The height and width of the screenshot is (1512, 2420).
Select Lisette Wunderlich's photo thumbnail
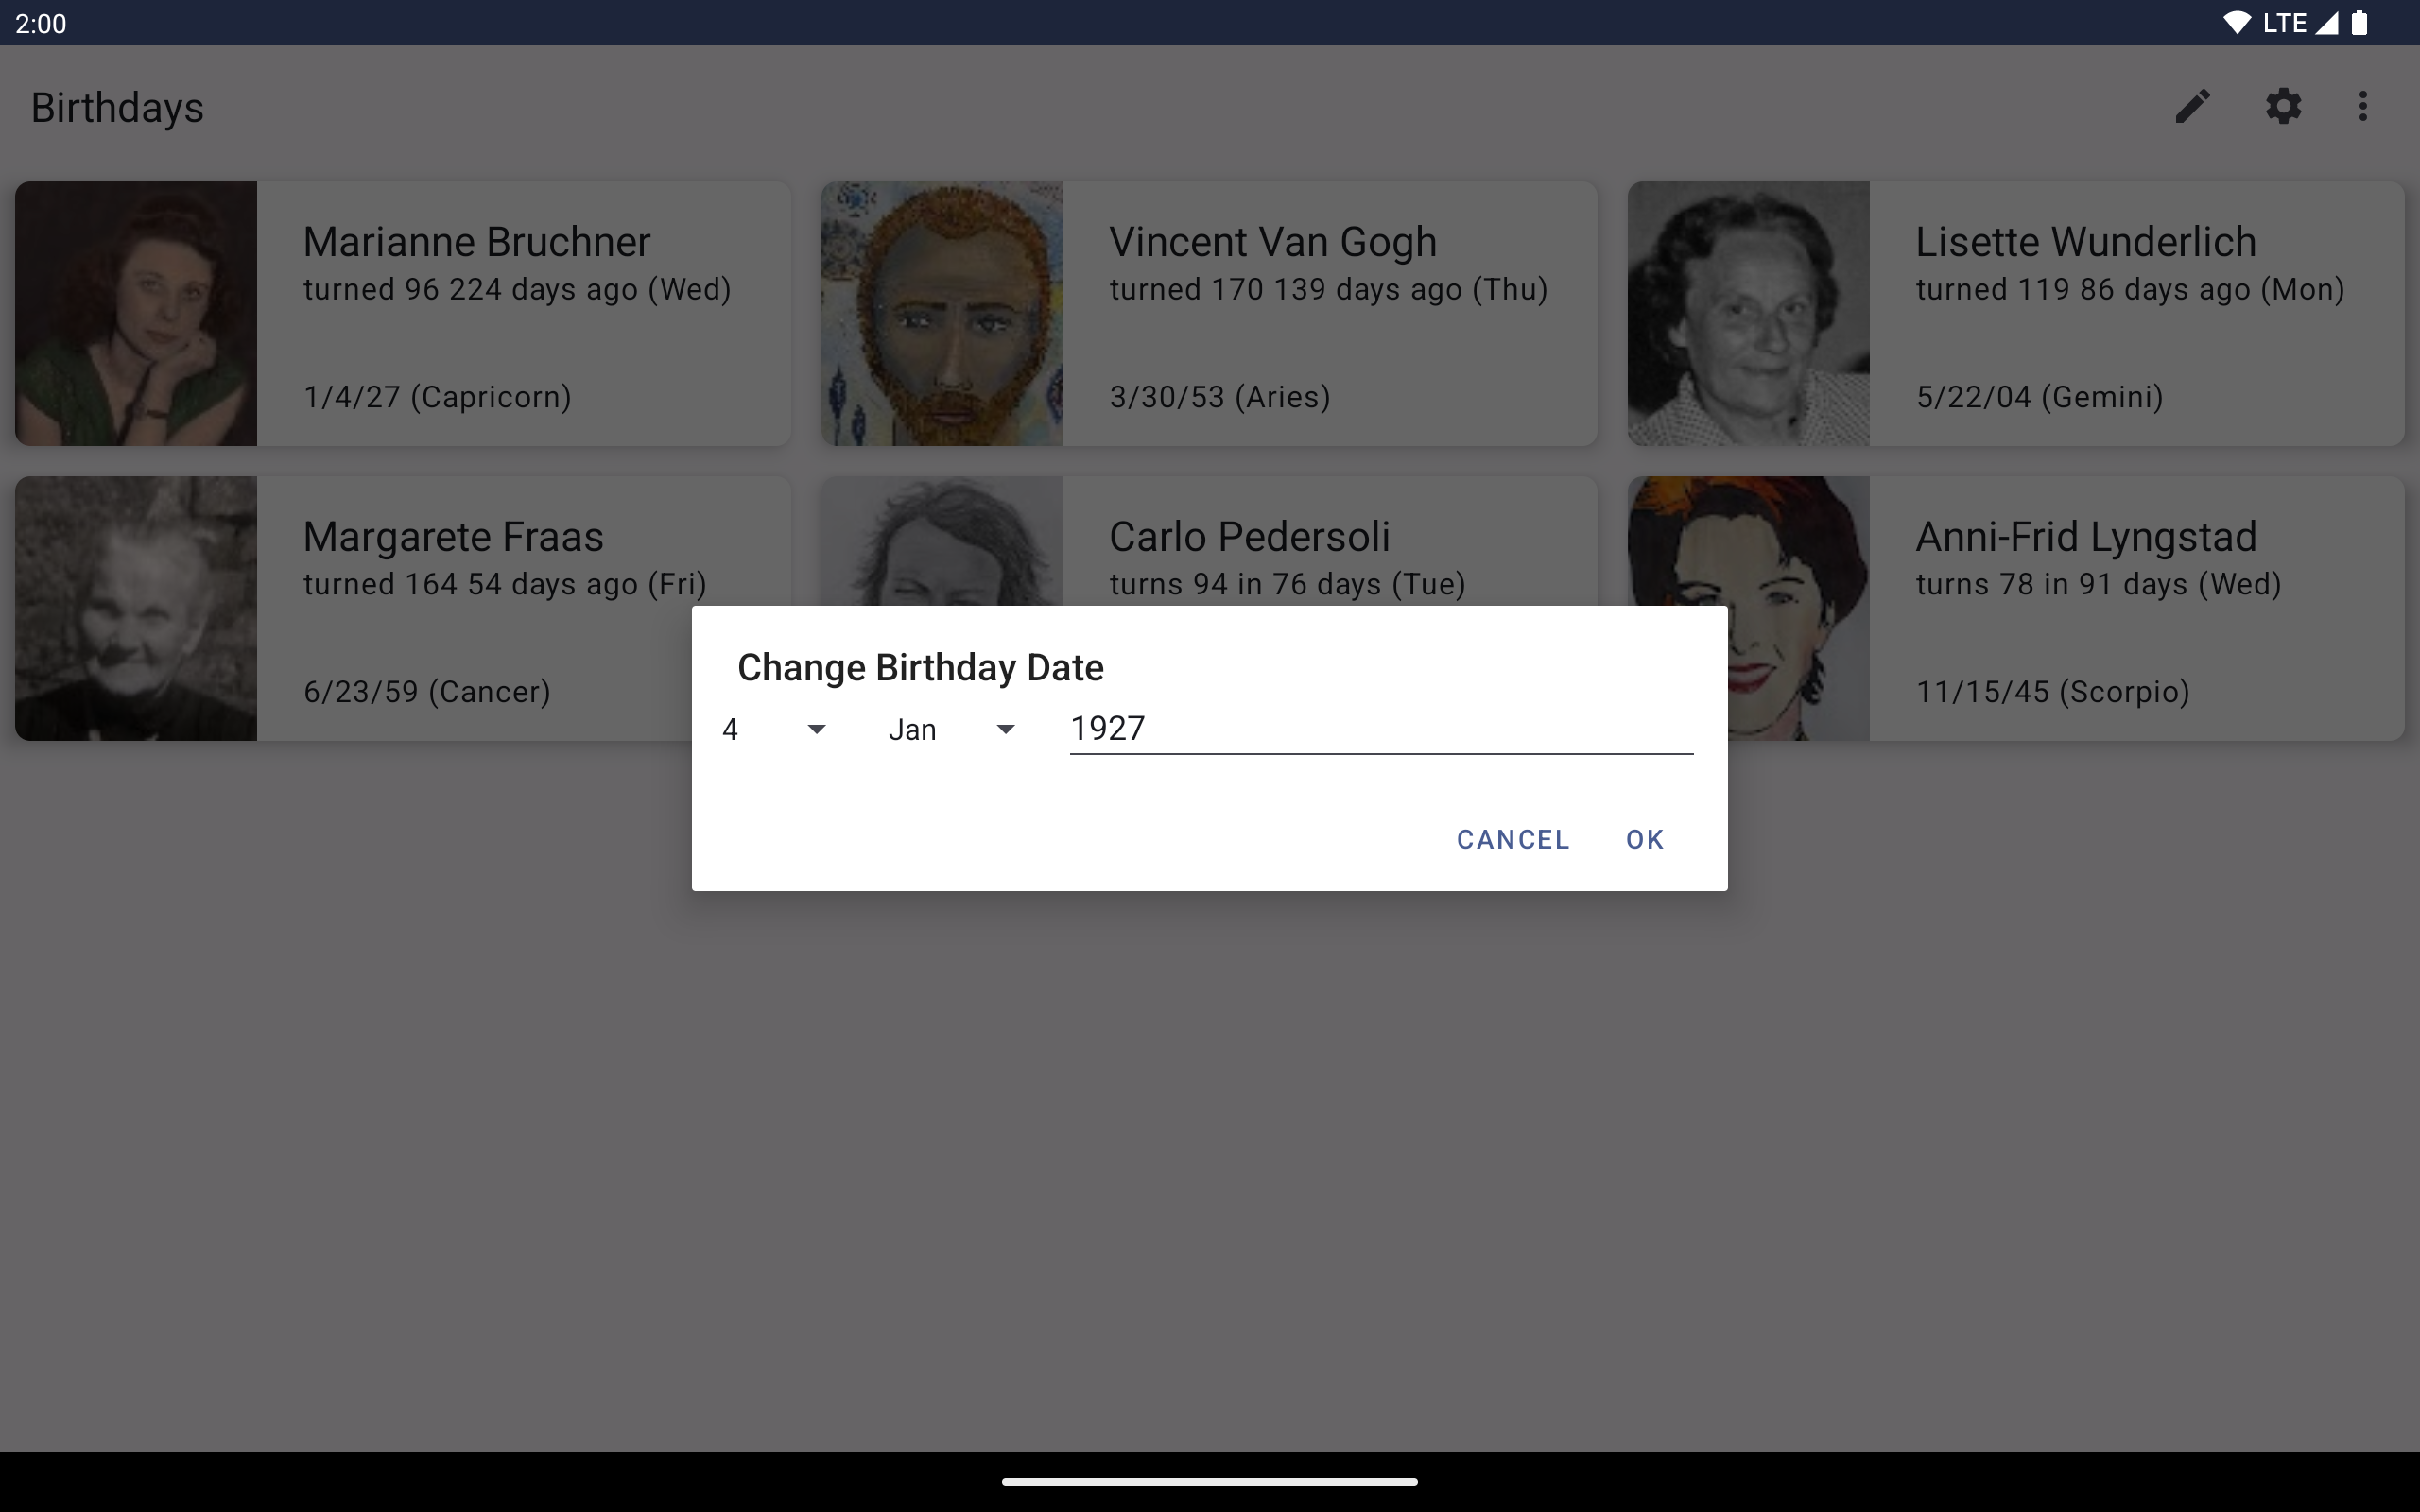point(1748,313)
